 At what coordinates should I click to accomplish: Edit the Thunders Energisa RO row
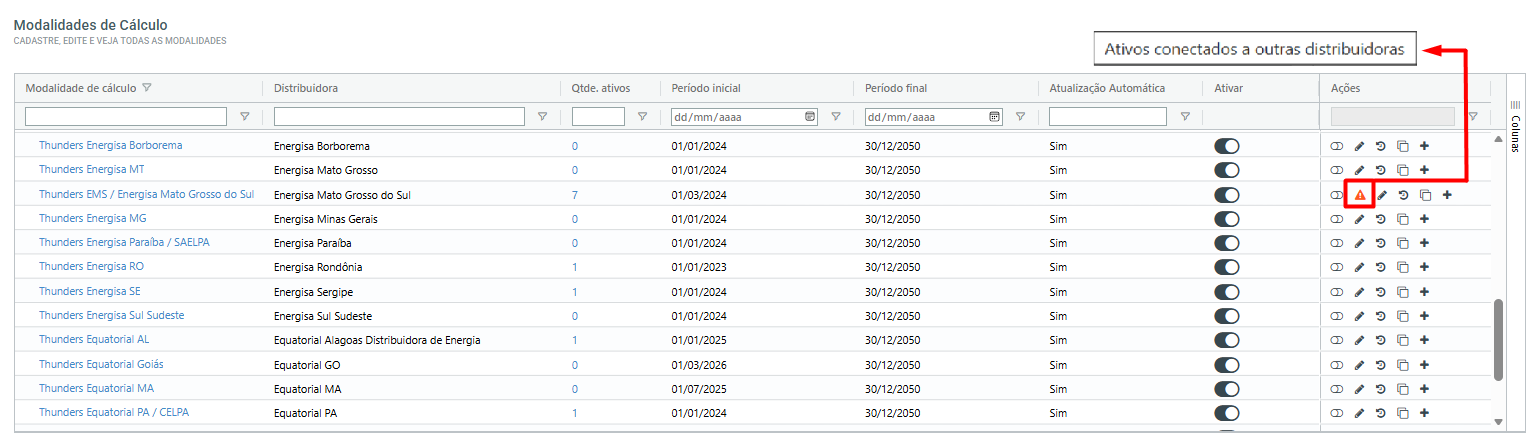(1359, 267)
